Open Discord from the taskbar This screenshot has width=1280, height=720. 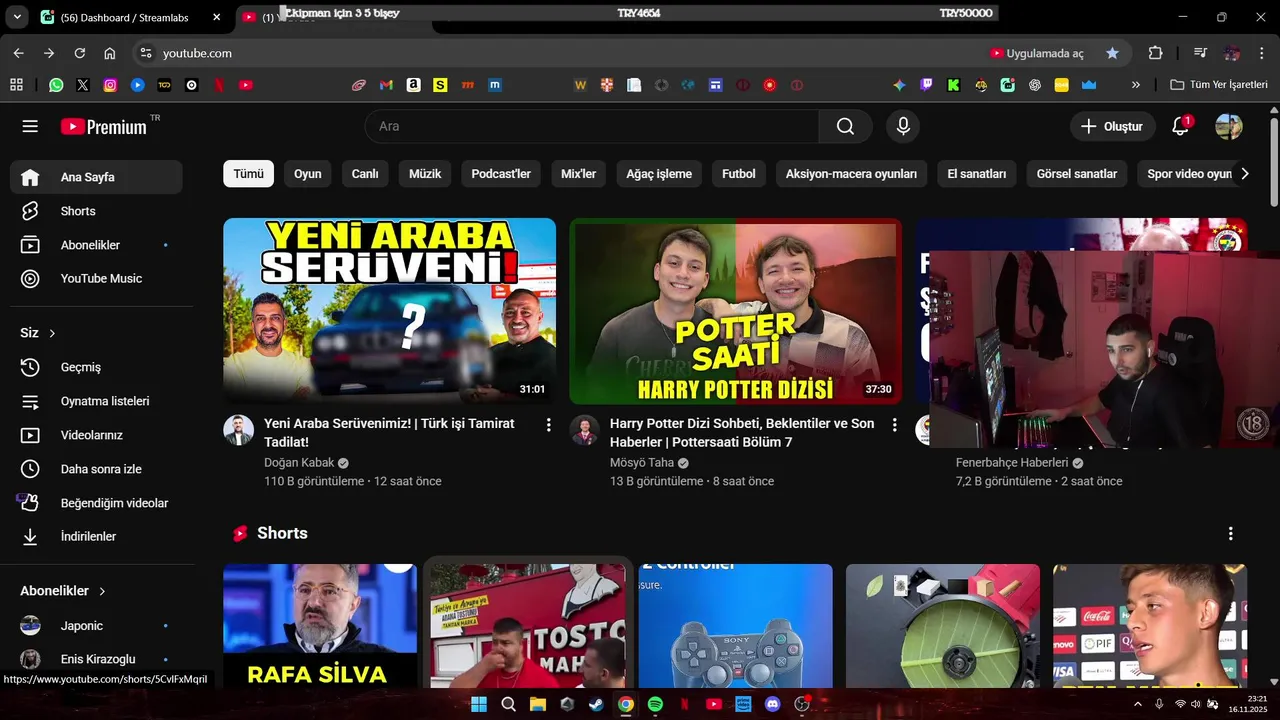coord(772,704)
